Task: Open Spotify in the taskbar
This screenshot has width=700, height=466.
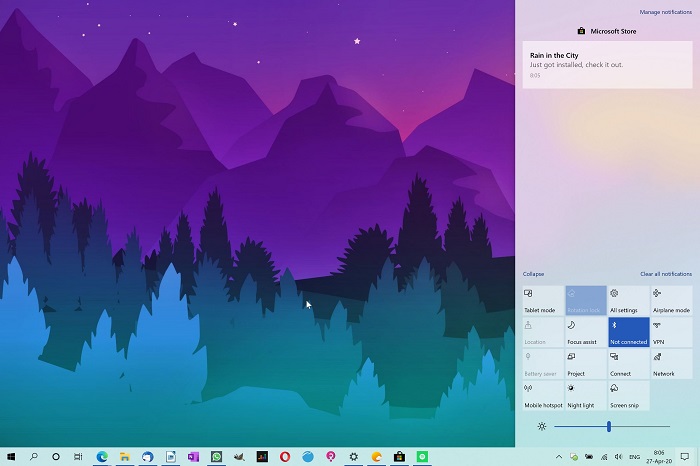Action: (423, 456)
